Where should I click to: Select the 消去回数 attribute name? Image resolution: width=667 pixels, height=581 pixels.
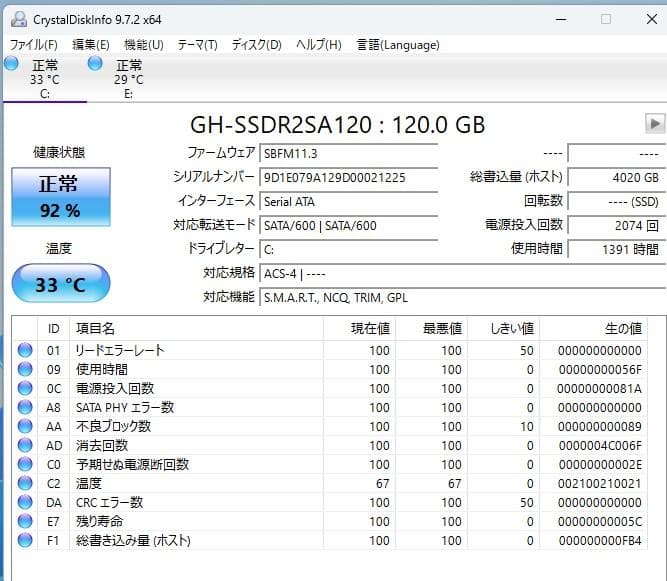tap(102, 445)
